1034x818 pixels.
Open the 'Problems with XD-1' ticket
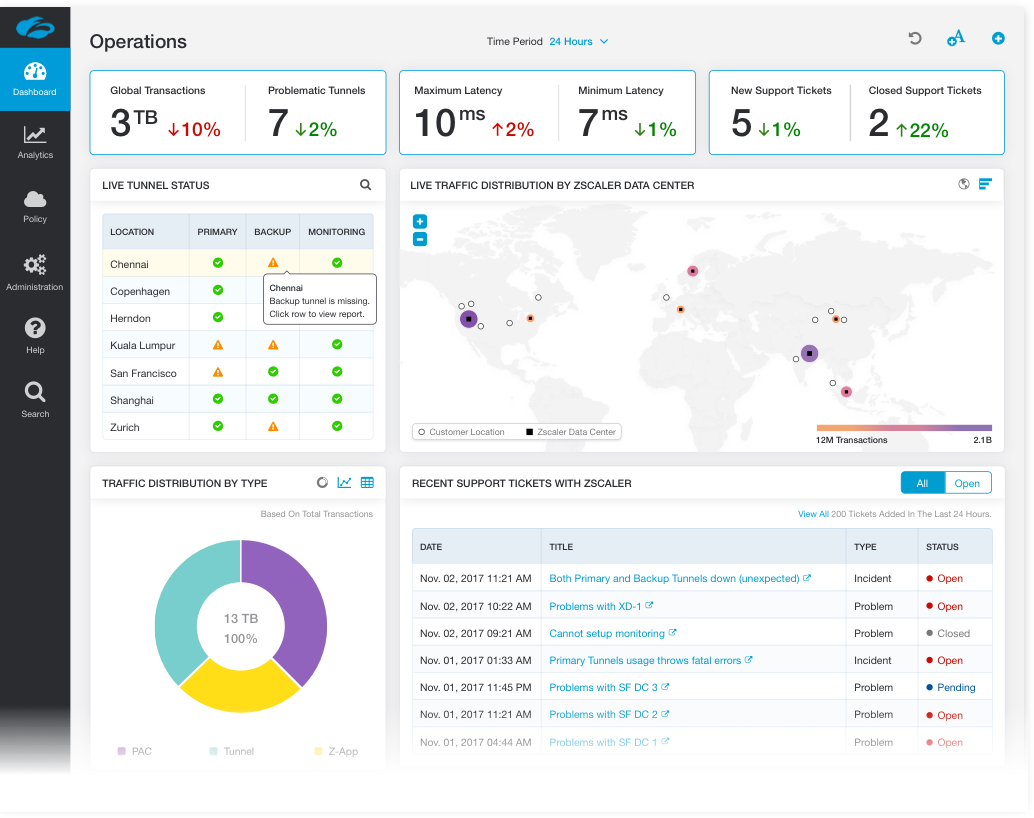[596, 606]
